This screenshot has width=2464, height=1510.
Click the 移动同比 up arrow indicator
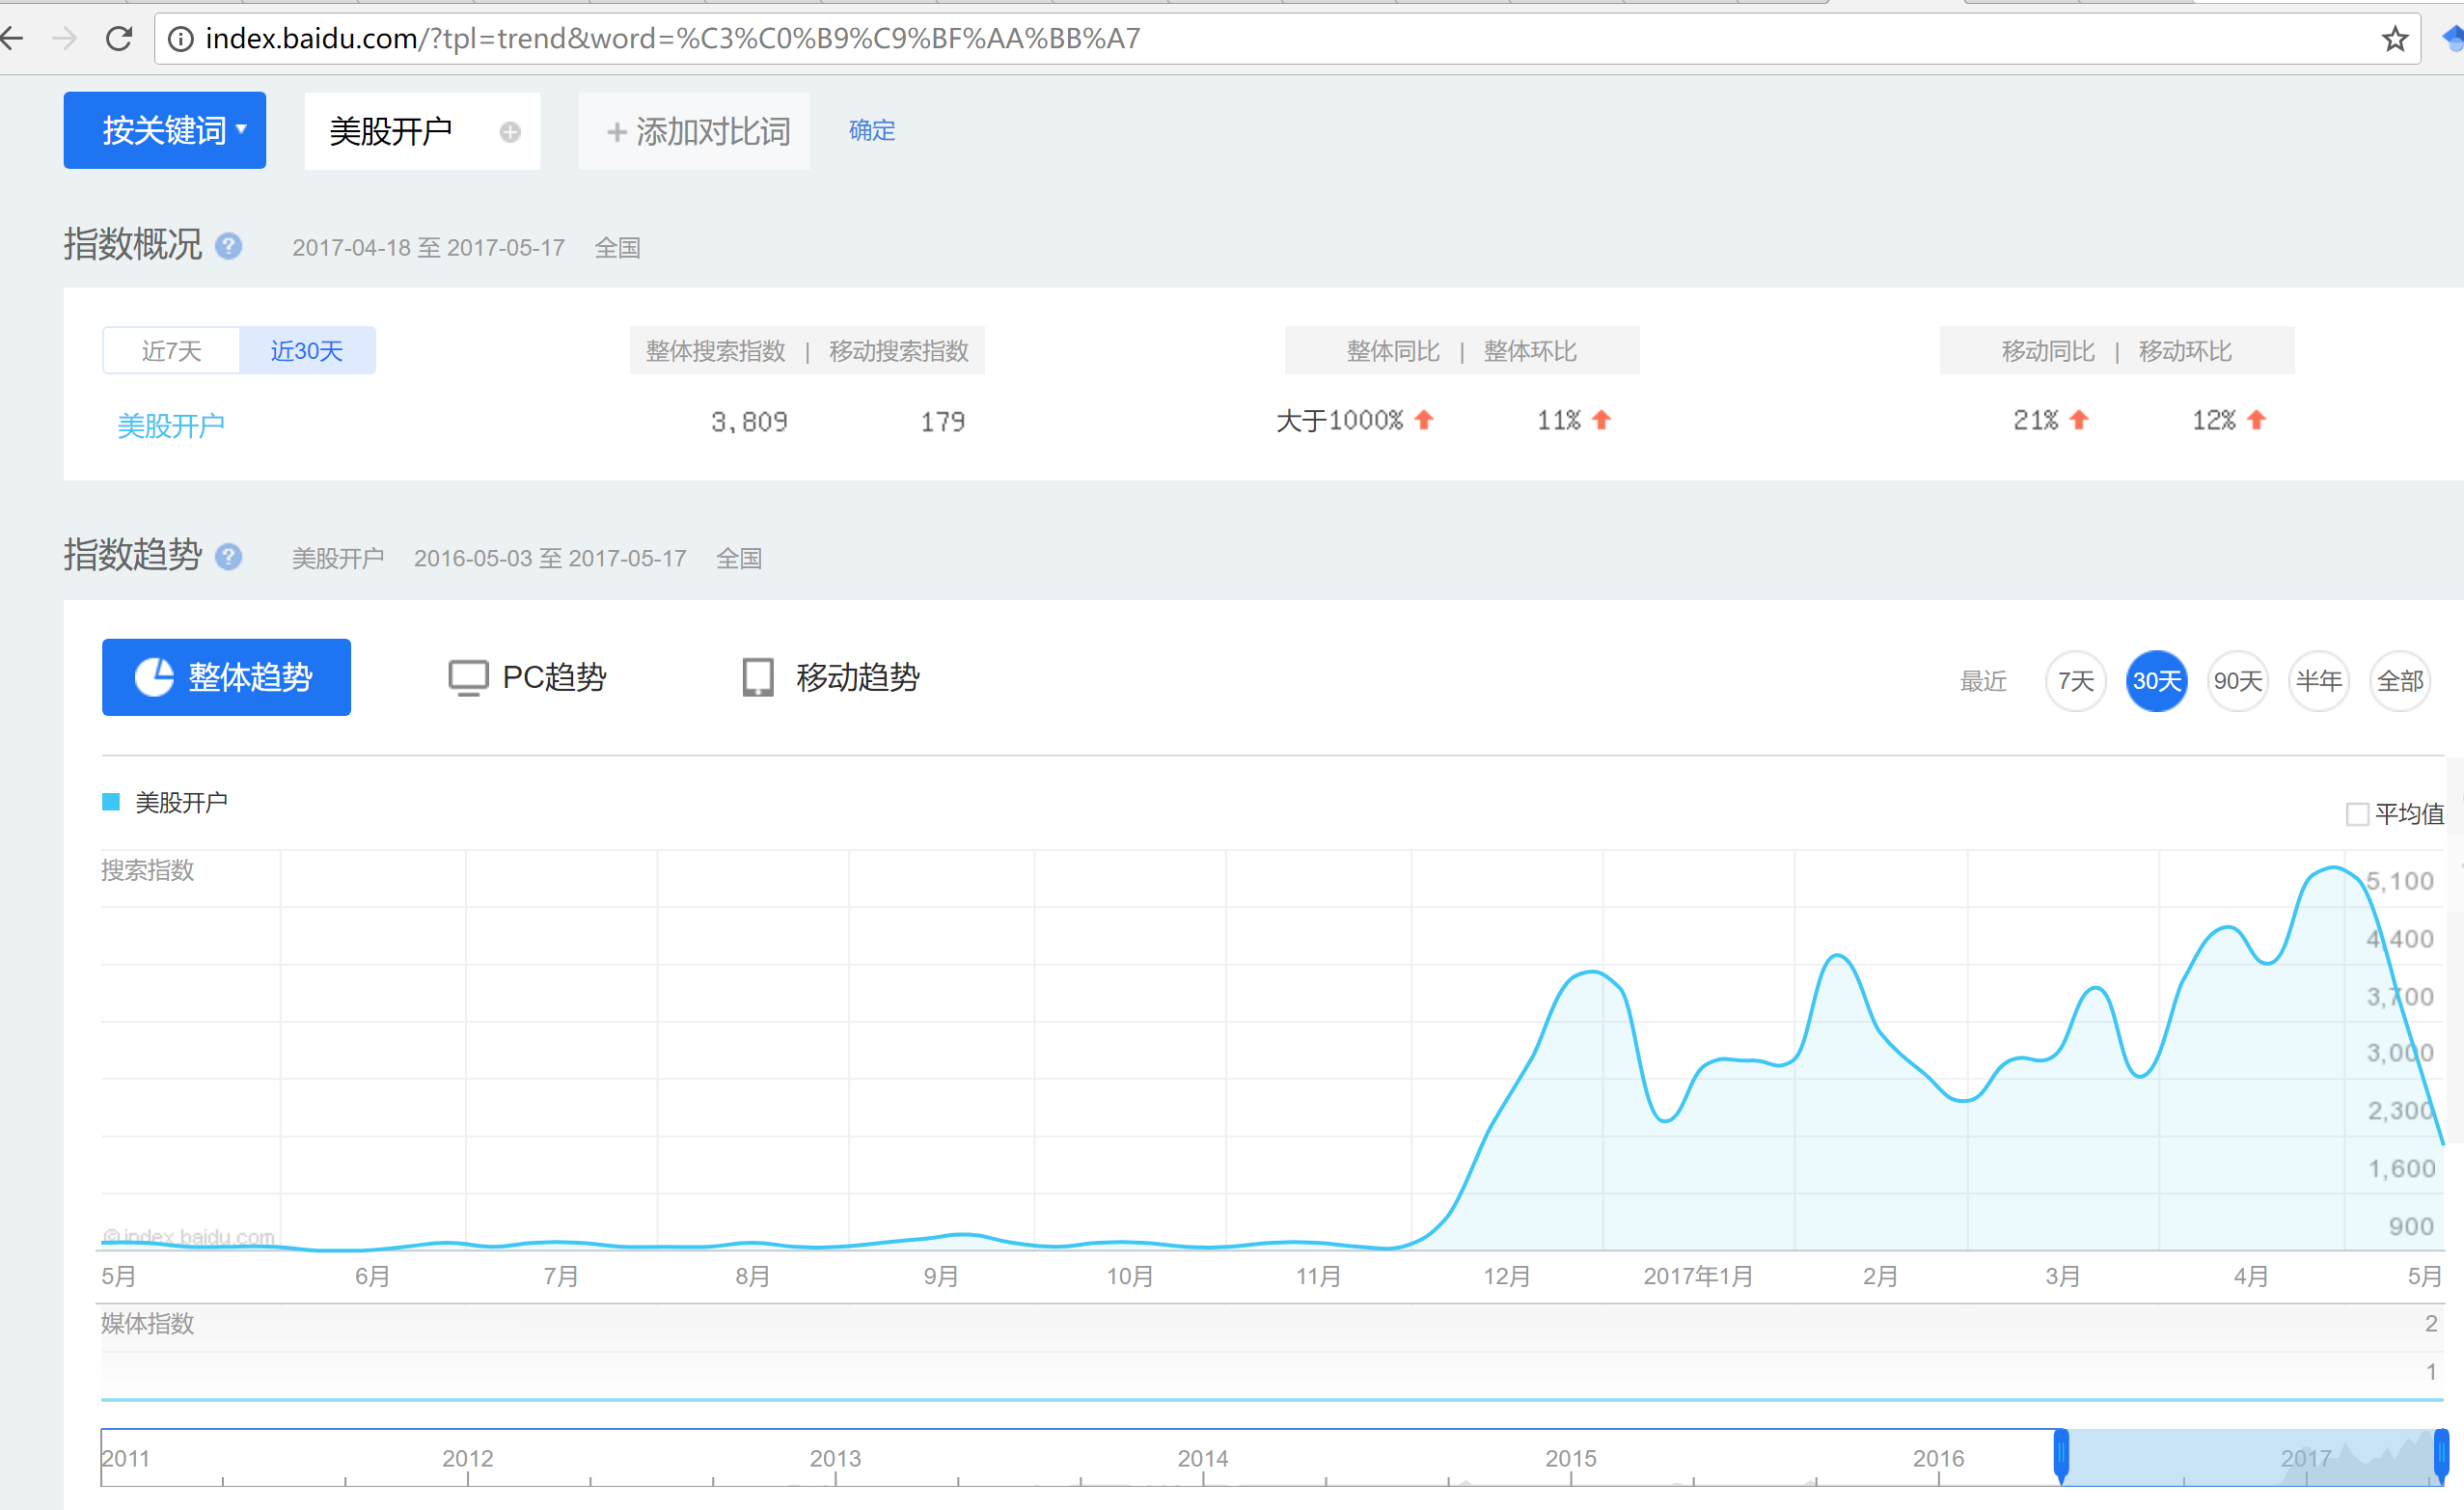[x=2079, y=420]
